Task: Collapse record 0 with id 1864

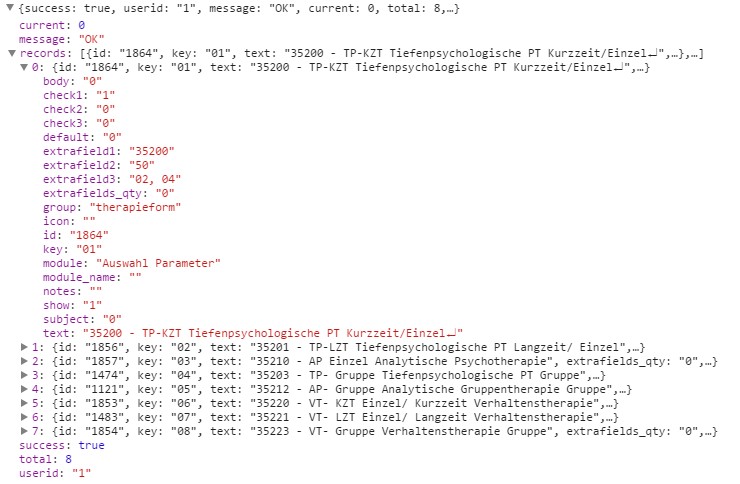Action: (24, 67)
